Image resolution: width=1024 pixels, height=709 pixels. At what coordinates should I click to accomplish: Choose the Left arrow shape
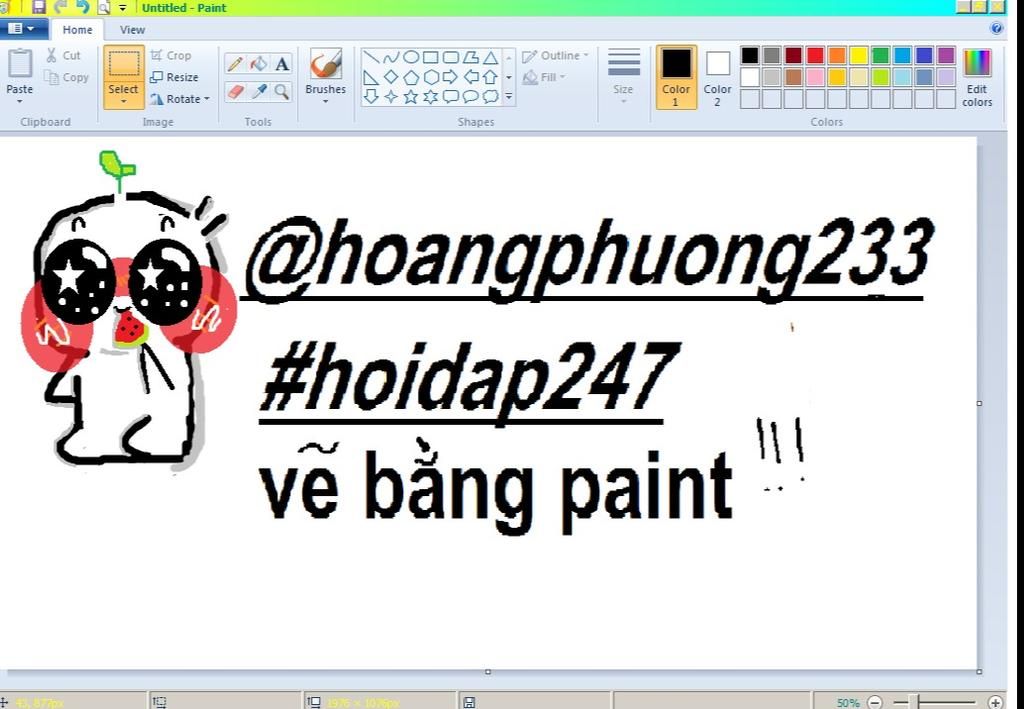pyautogui.click(x=471, y=77)
